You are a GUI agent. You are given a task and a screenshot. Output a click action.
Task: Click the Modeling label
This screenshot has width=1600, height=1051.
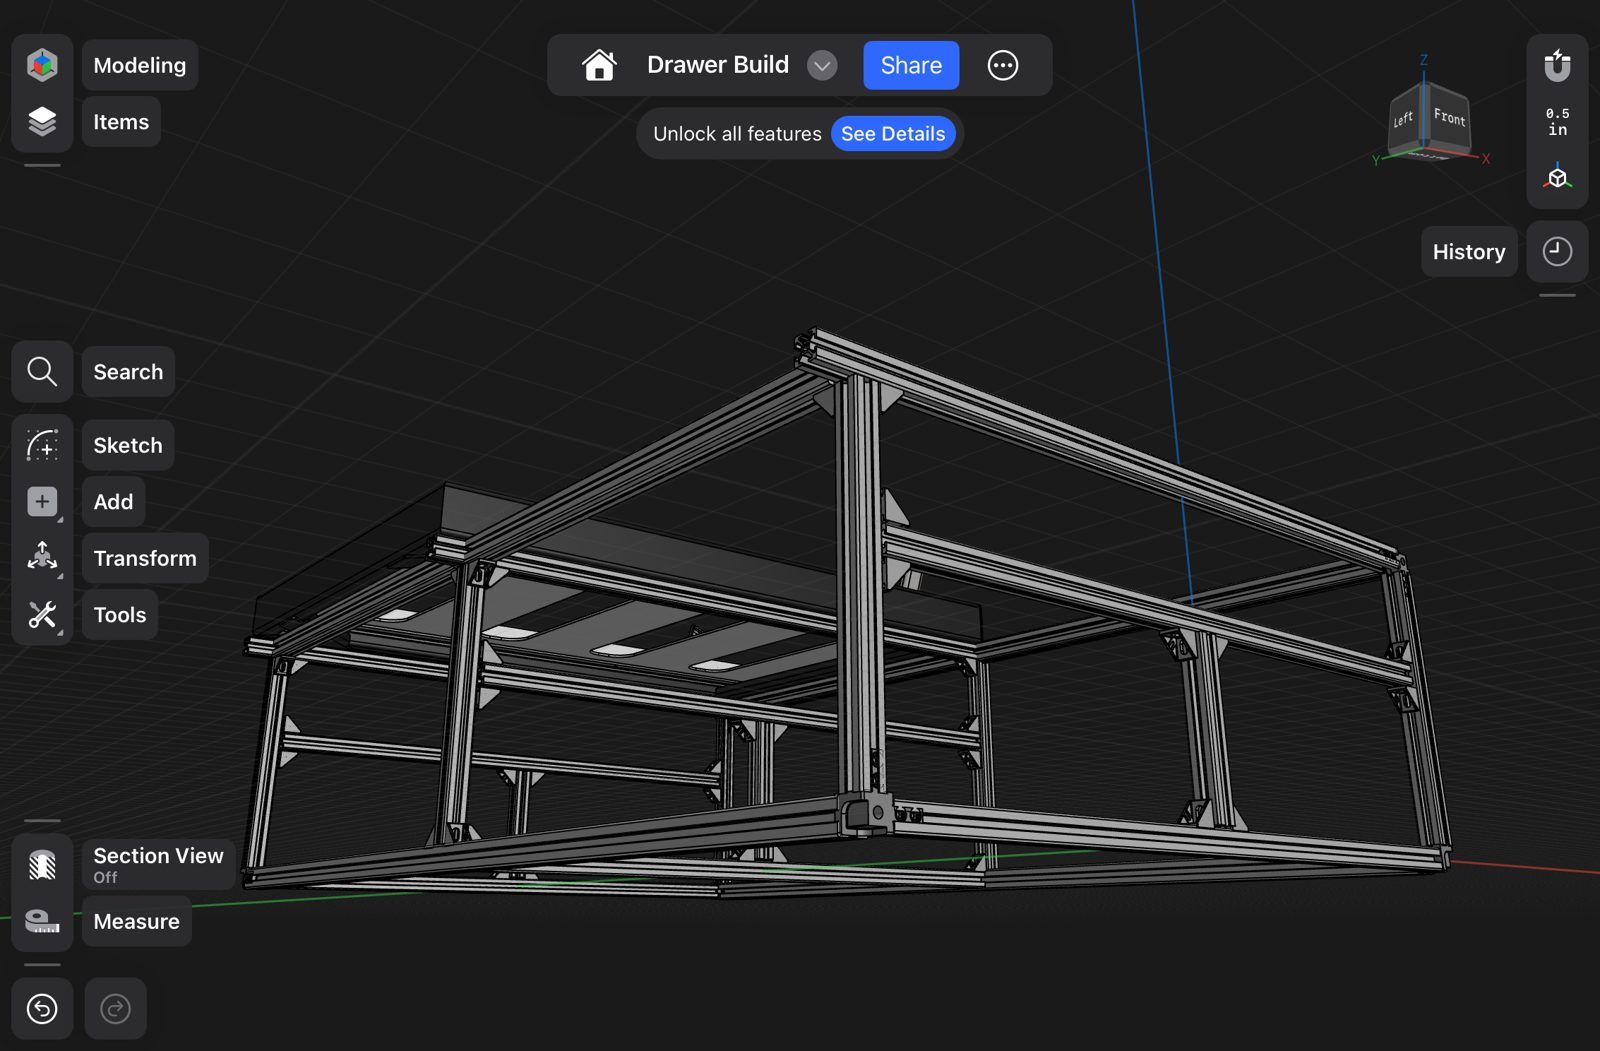pyautogui.click(x=140, y=65)
